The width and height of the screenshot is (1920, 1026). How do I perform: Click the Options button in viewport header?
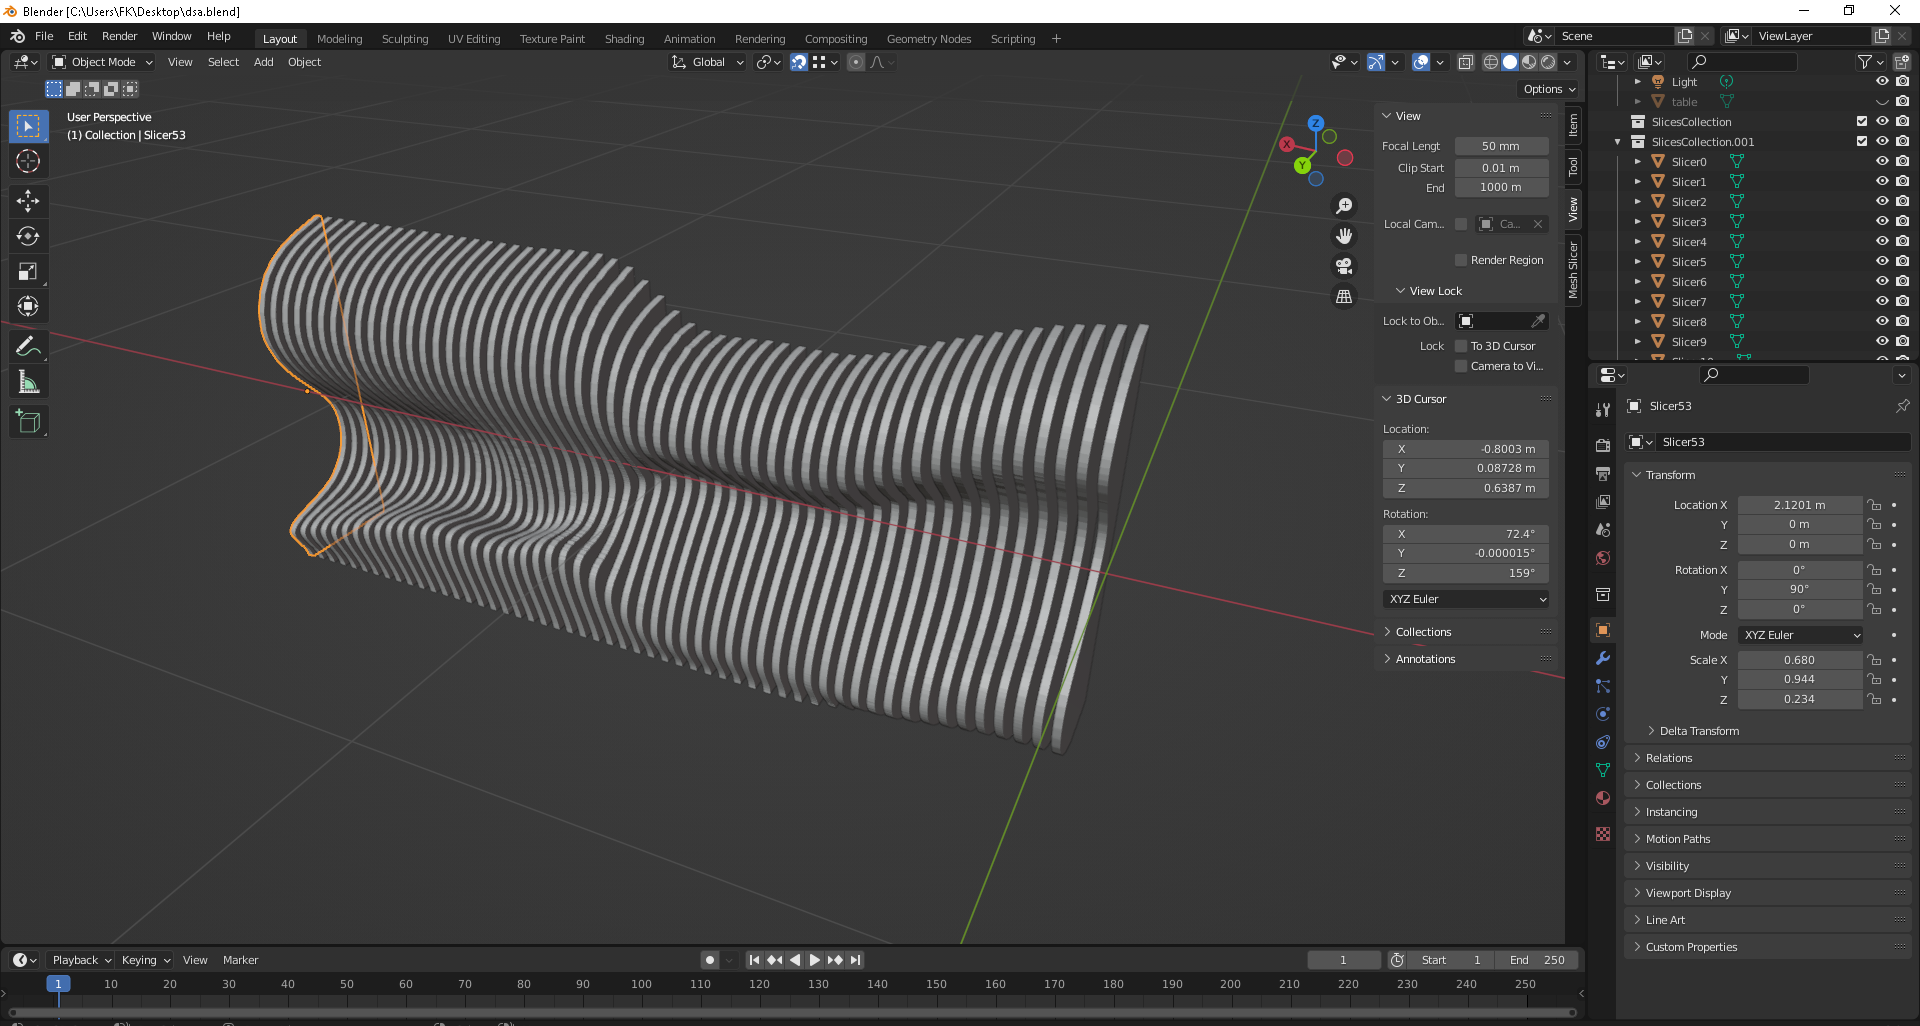1548,89
